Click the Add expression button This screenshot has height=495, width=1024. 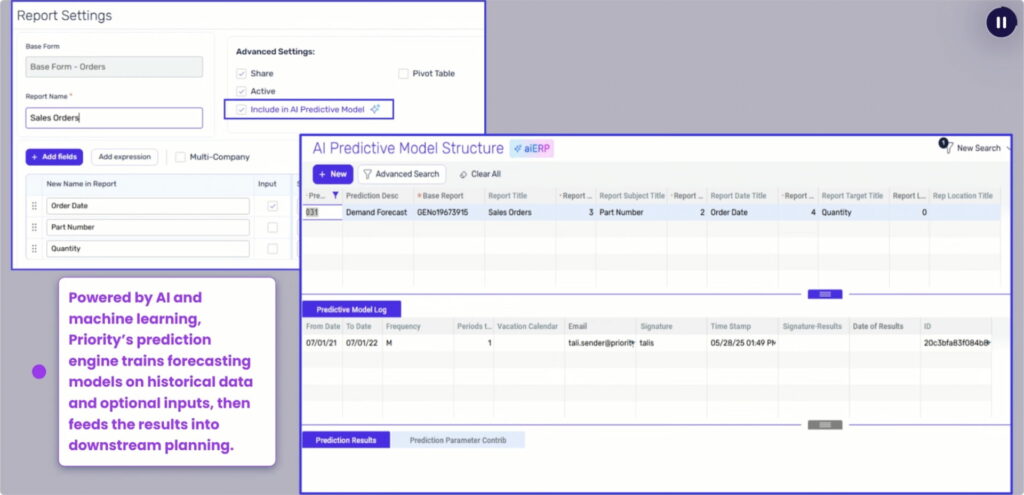coord(124,157)
